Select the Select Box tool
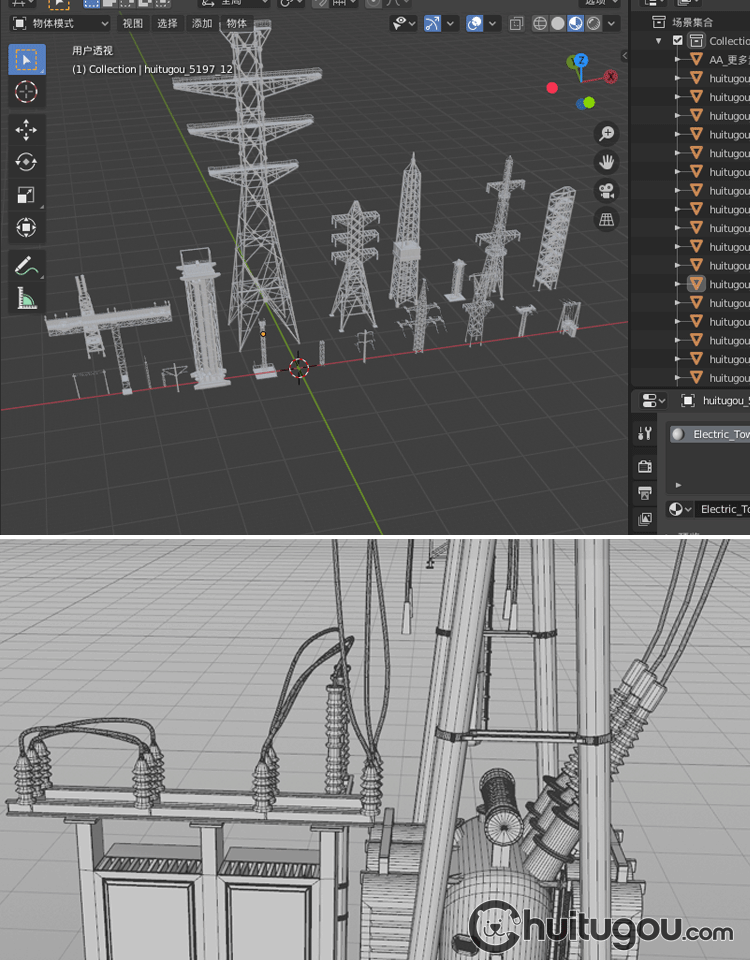The height and width of the screenshot is (960, 750). point(27,59)
